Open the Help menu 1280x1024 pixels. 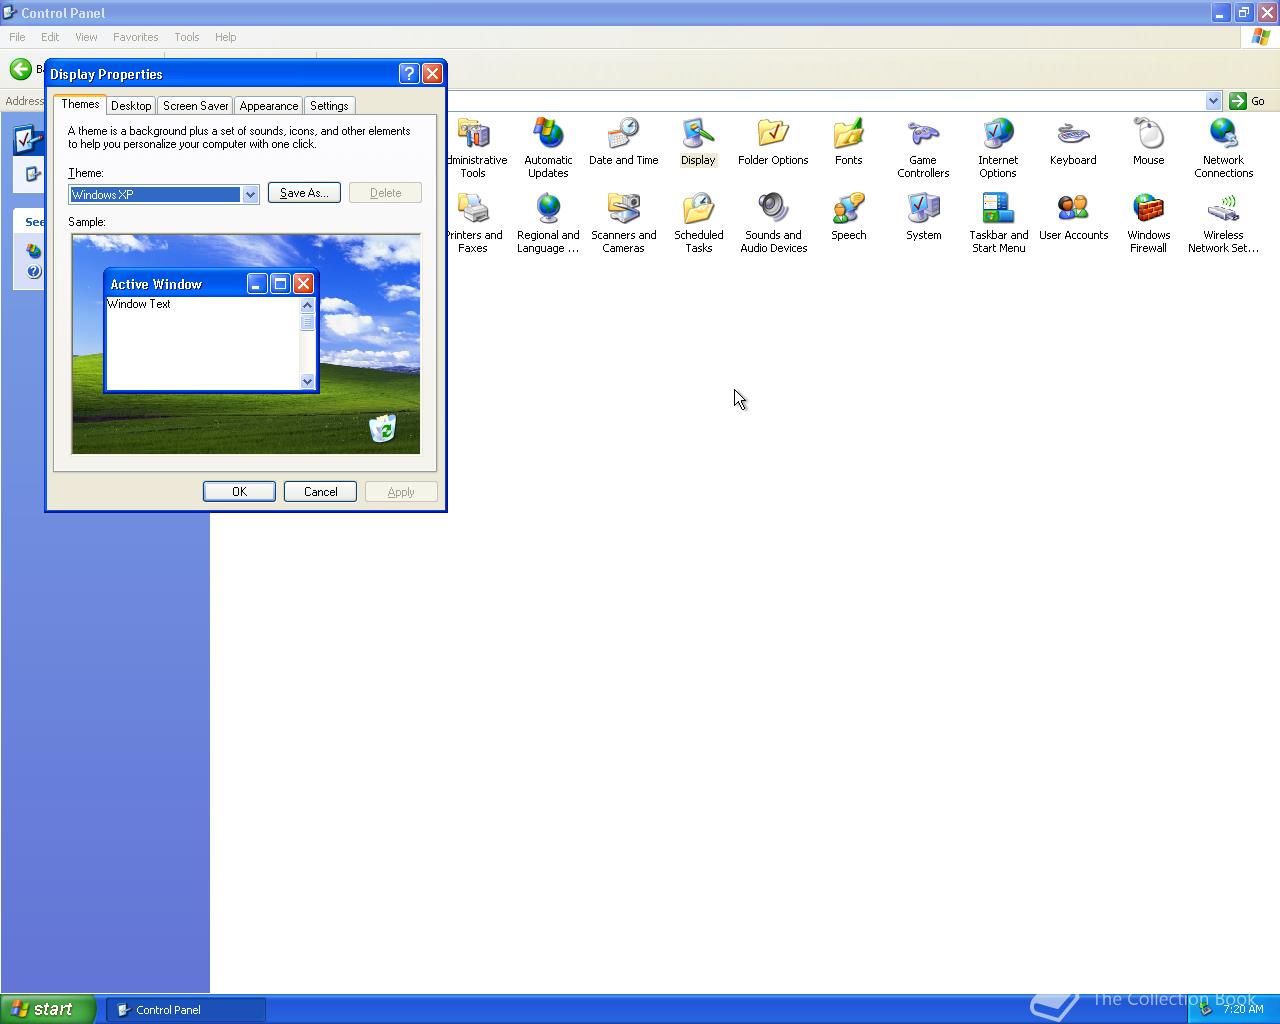[x=225, y=37]
